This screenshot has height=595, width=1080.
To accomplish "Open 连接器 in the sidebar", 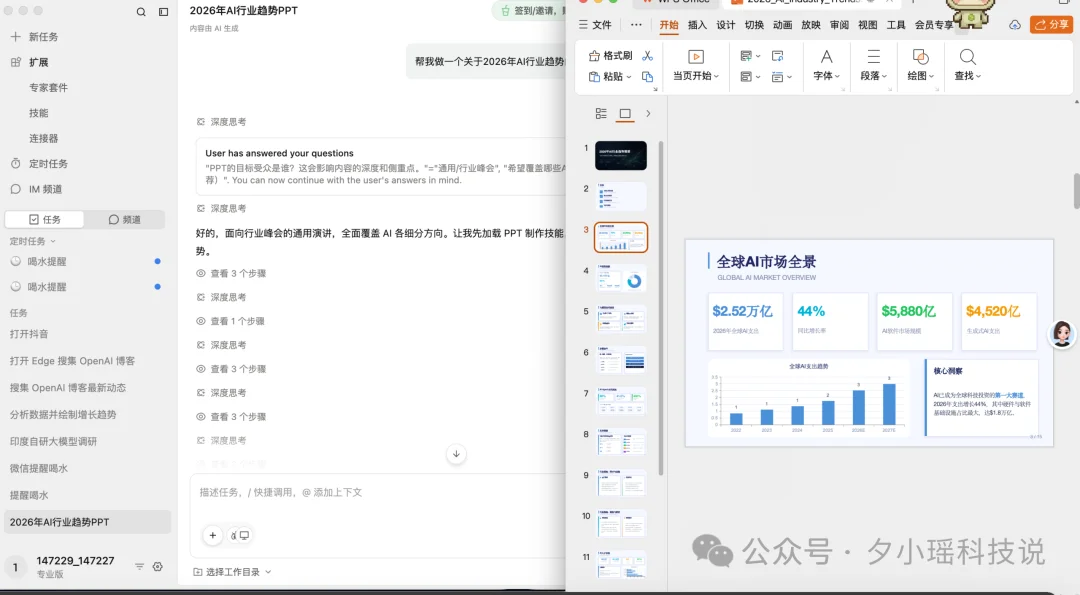I will (43, 138).
